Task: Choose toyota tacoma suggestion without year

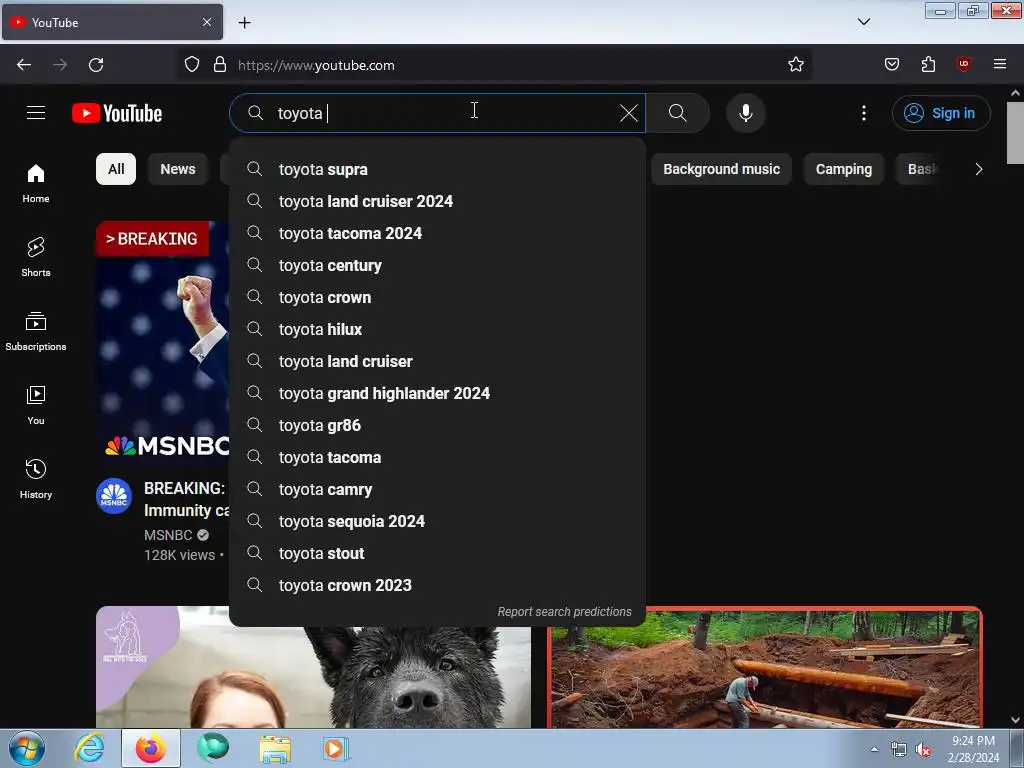Action: pos(438,457)
